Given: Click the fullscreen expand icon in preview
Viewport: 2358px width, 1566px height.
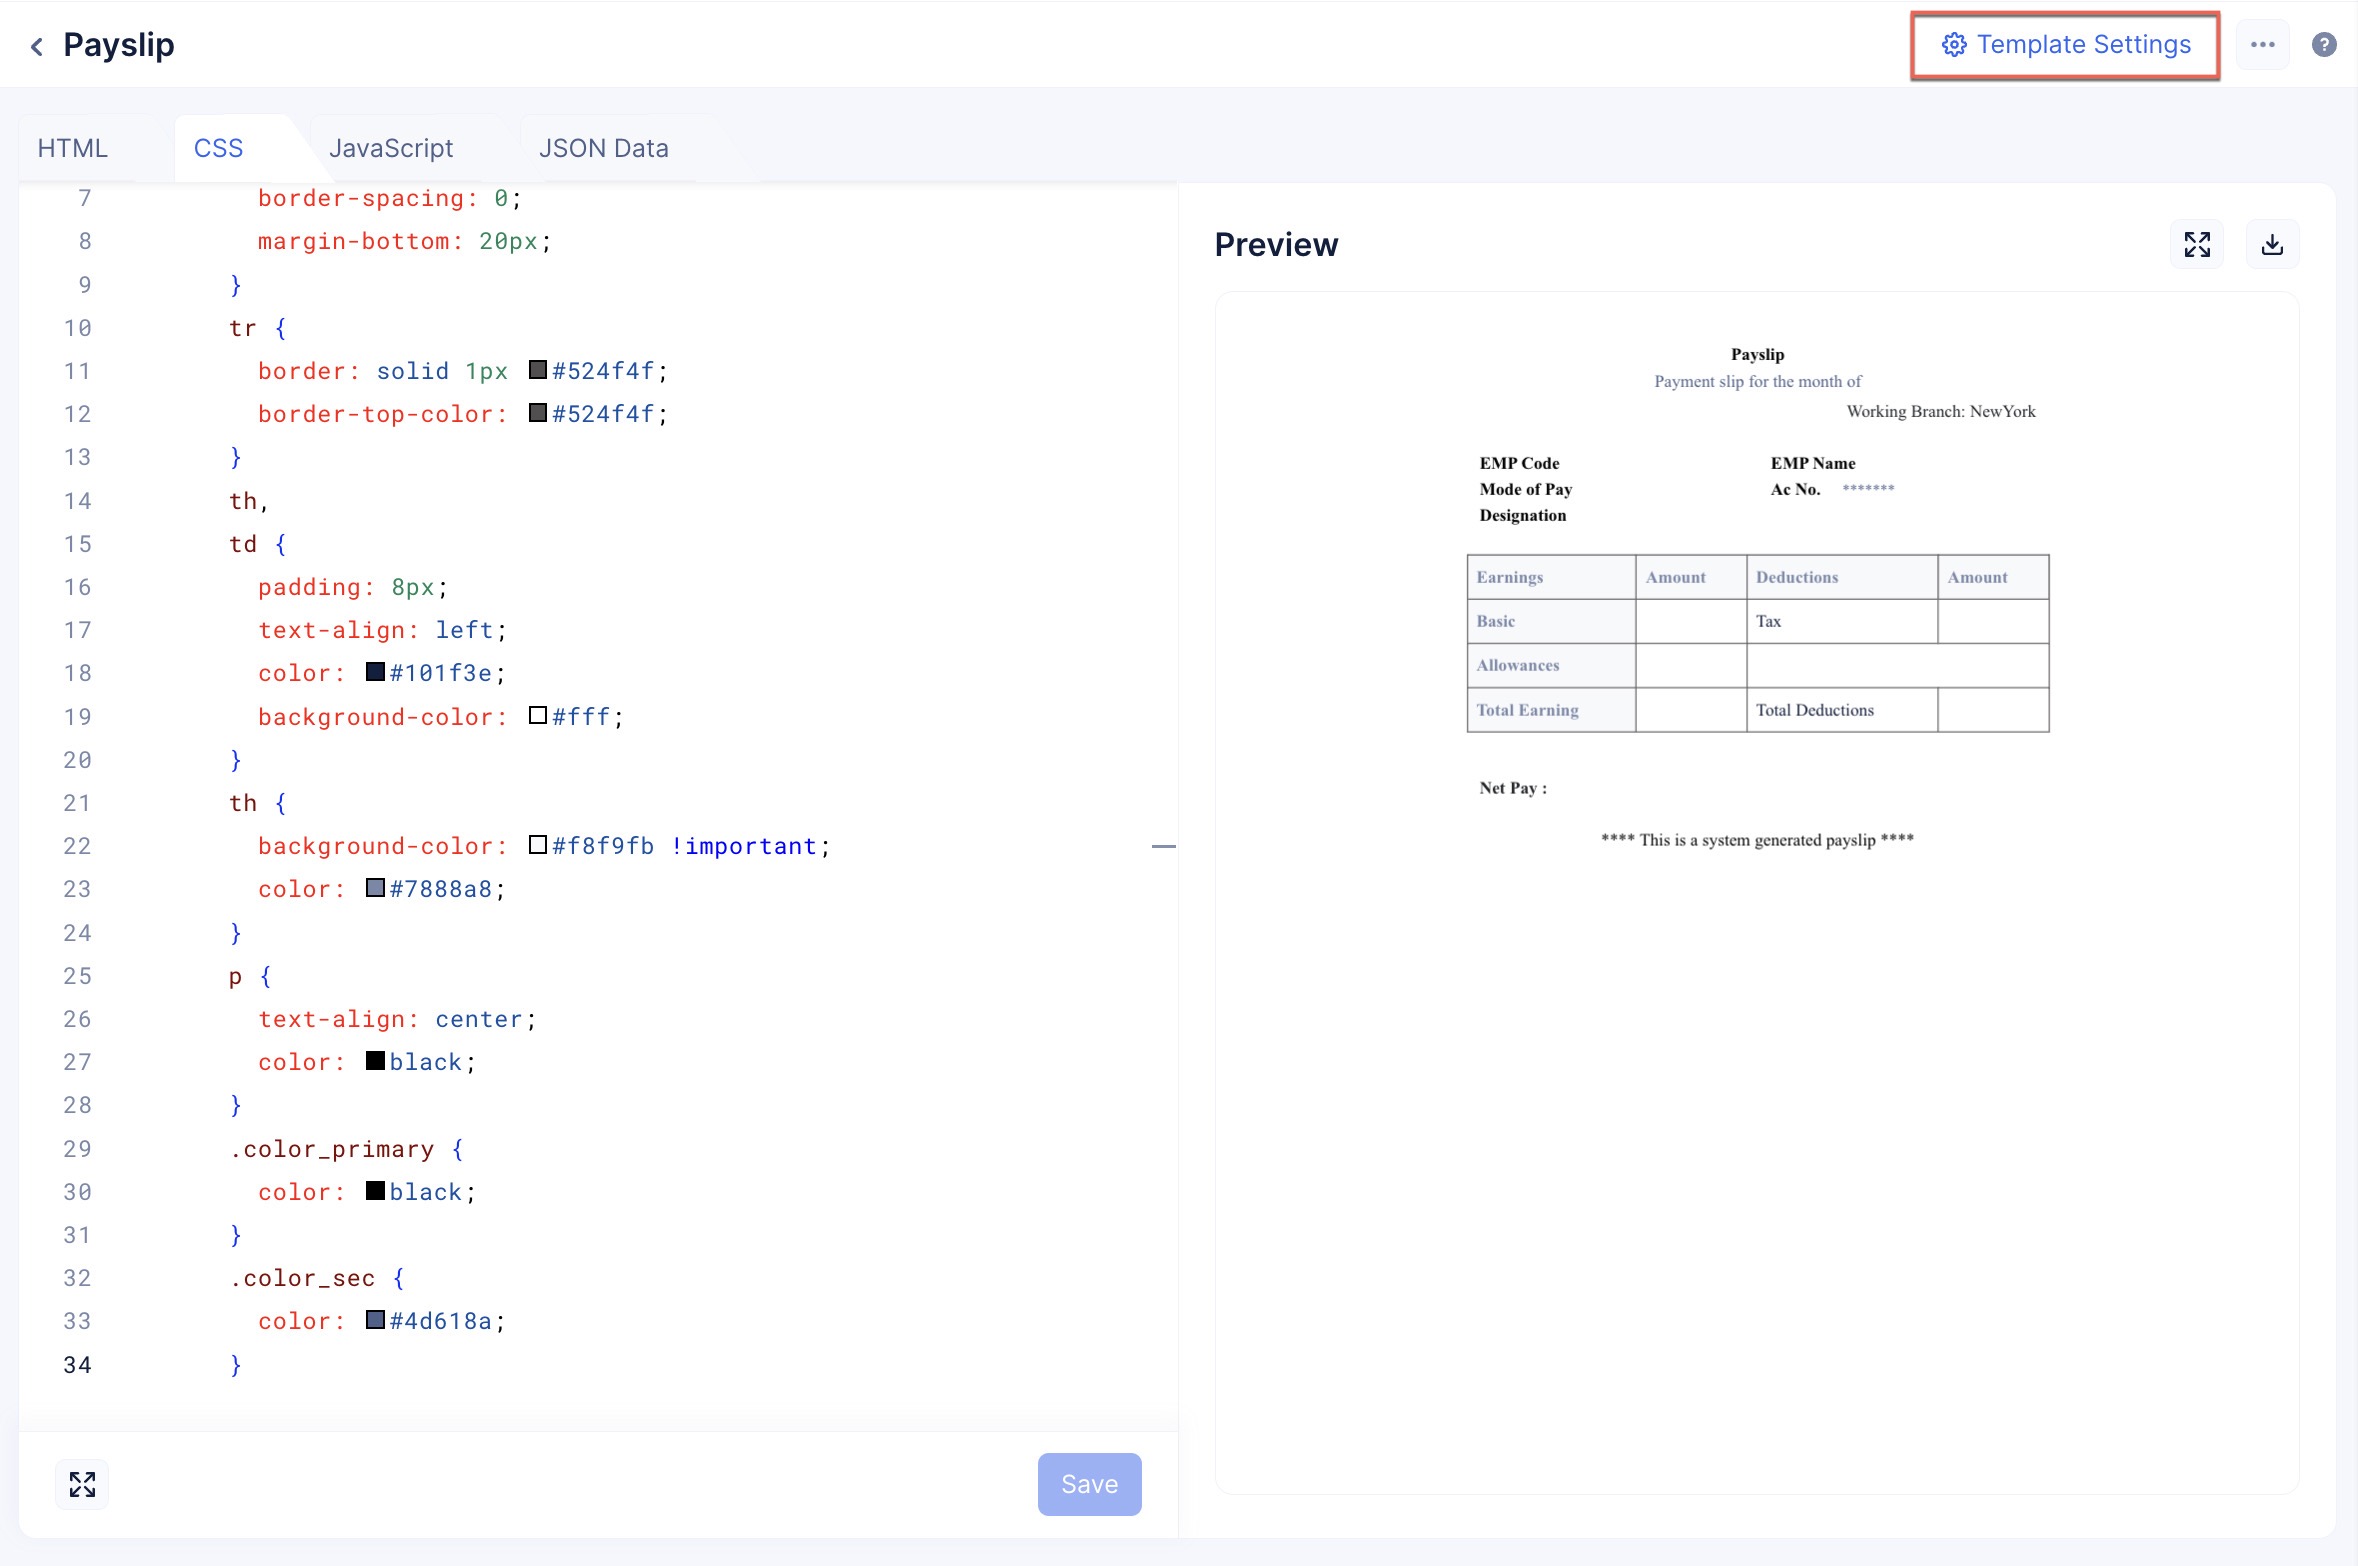Looking at the screenshot, I should point(2199,241).
